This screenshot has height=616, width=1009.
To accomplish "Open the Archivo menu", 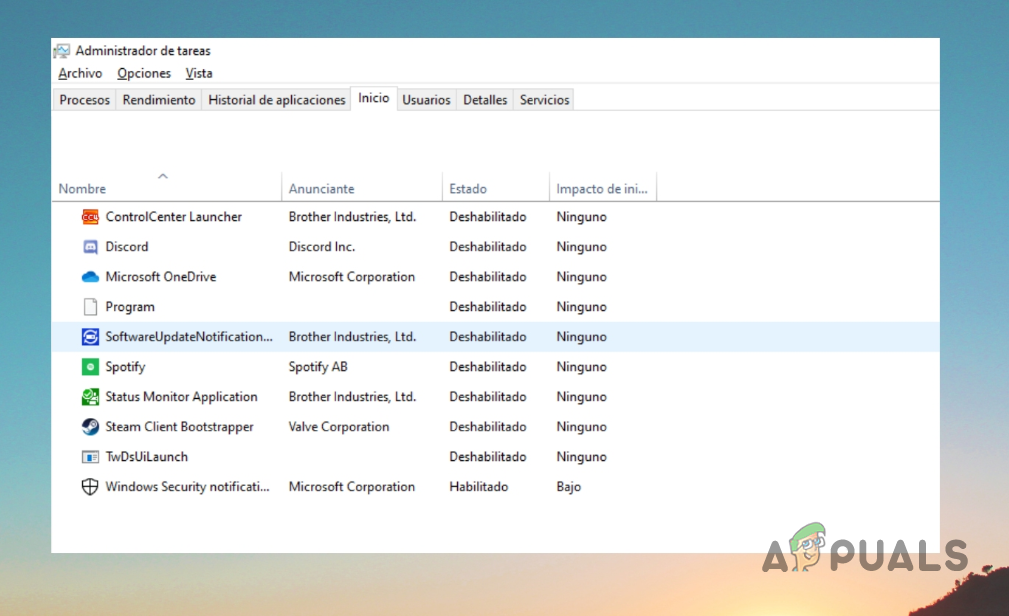I will [80, 73].
